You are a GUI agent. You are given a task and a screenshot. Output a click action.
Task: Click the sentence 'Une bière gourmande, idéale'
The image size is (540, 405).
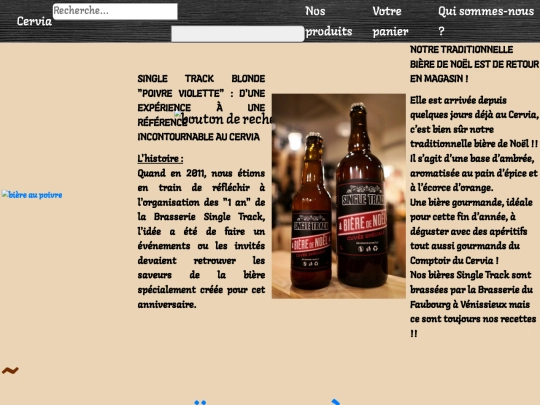point(471,202)
